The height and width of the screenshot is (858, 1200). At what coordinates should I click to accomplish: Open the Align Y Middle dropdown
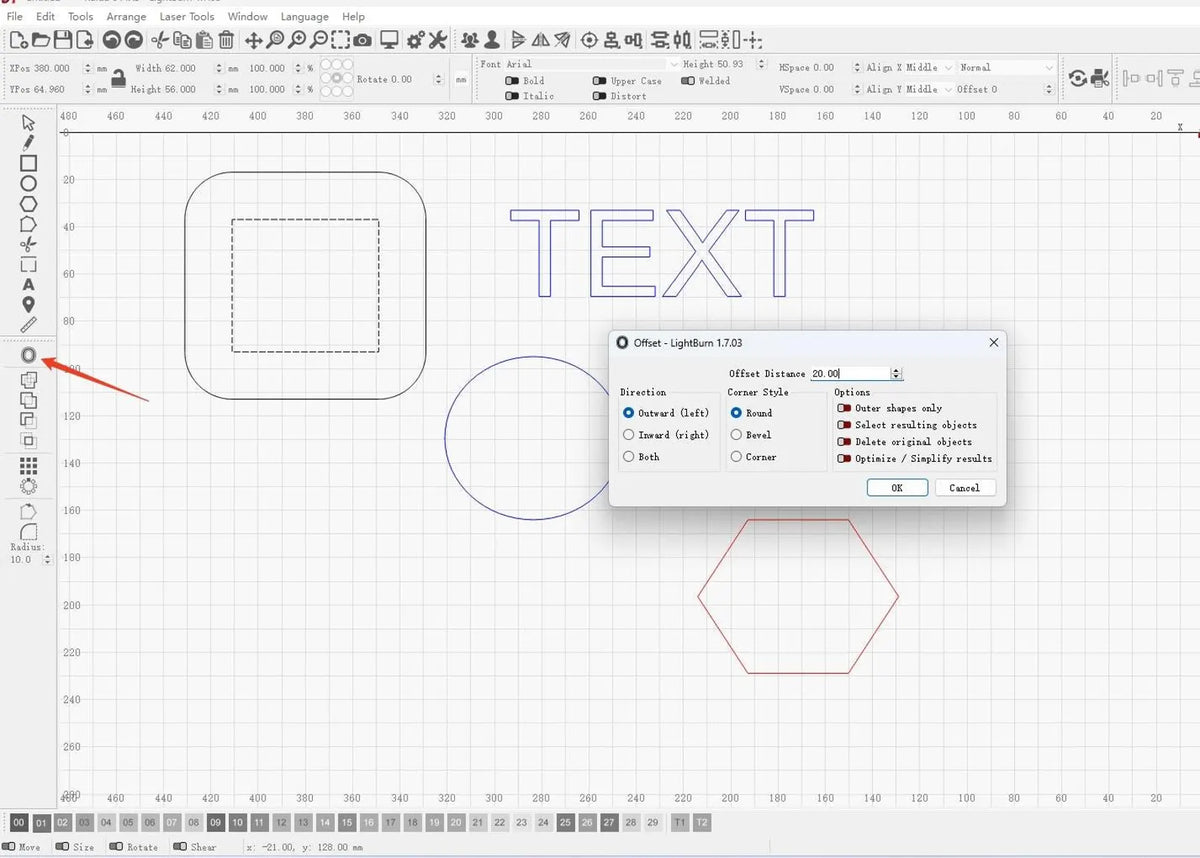[908, 89]
